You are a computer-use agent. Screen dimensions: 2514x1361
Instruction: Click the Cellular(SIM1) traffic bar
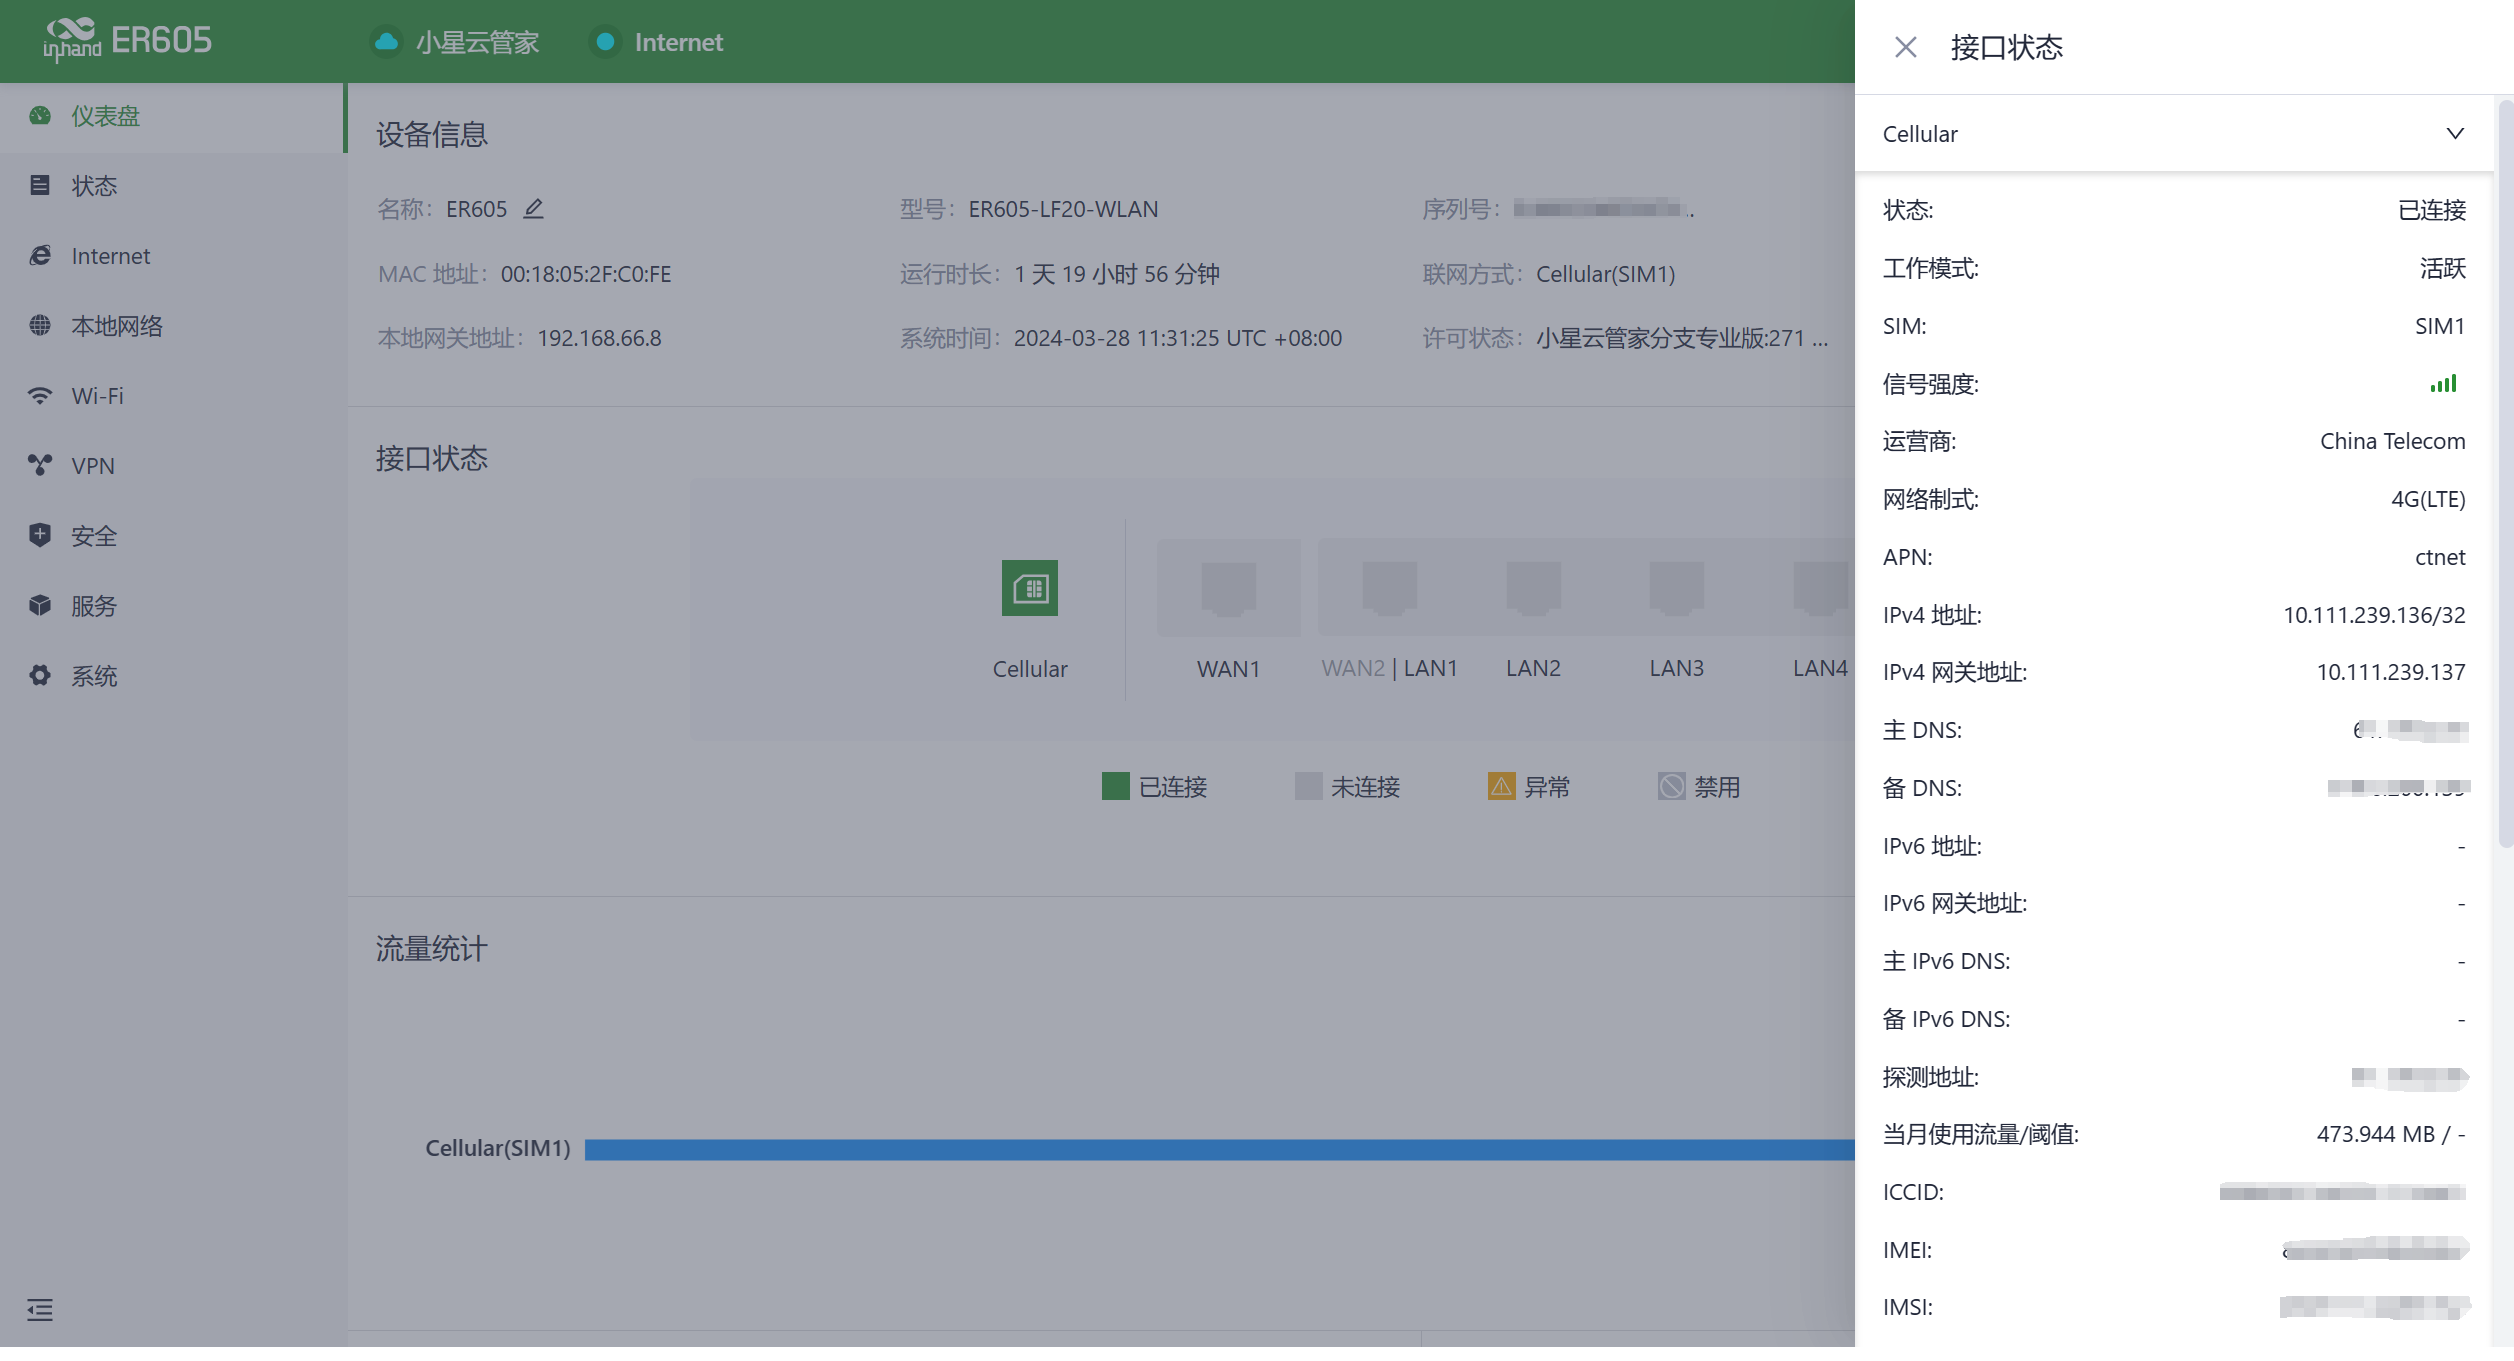point(1220,1150)
